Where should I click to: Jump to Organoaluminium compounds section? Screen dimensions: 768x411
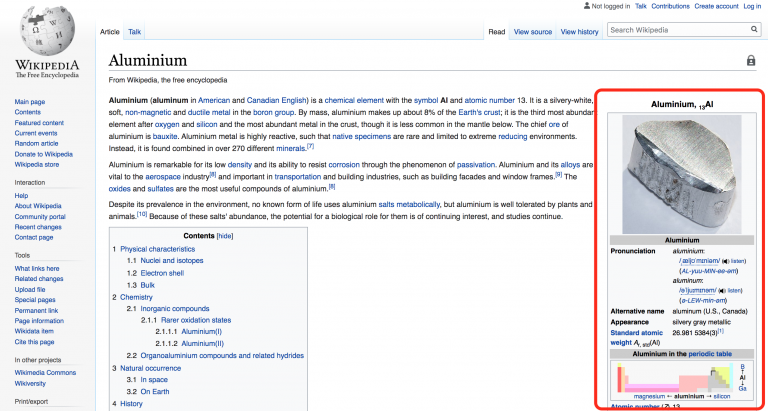pos(222,356)
